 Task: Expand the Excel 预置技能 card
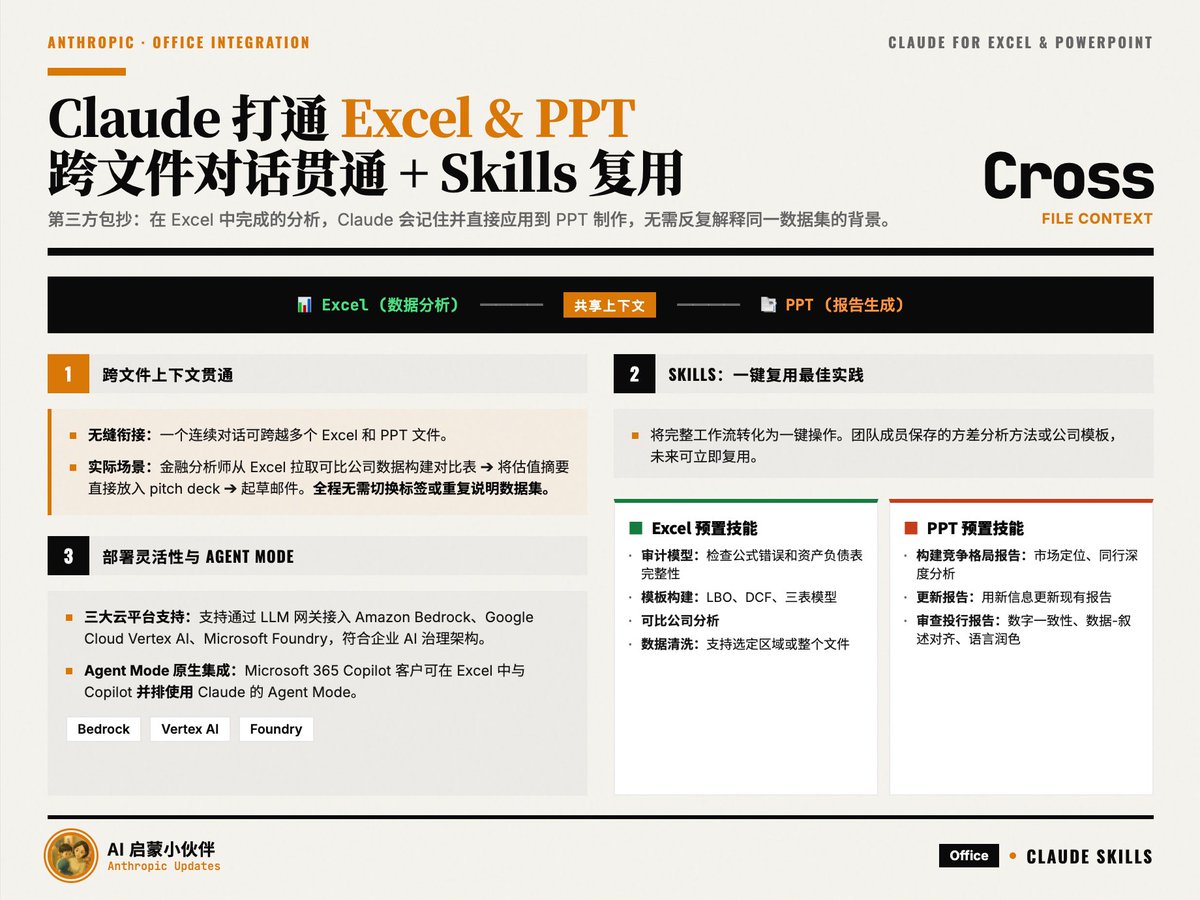pos(746,645)
